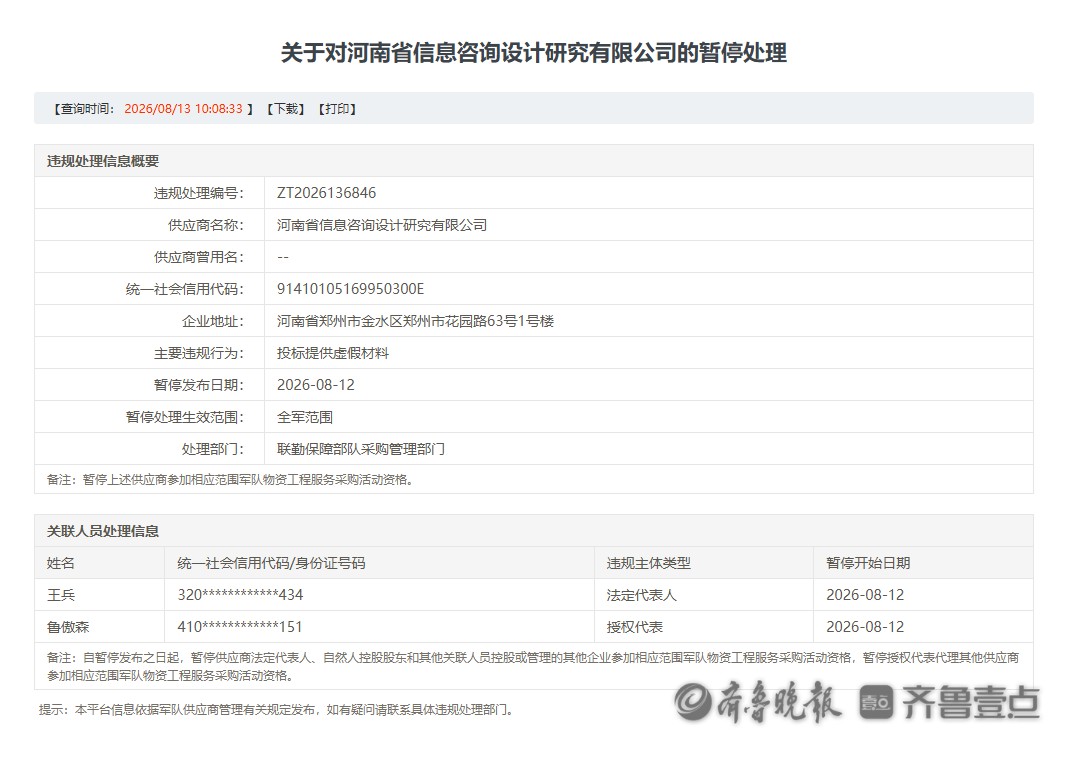Select the page title about 暂停处理

click(x=533, y=53)
